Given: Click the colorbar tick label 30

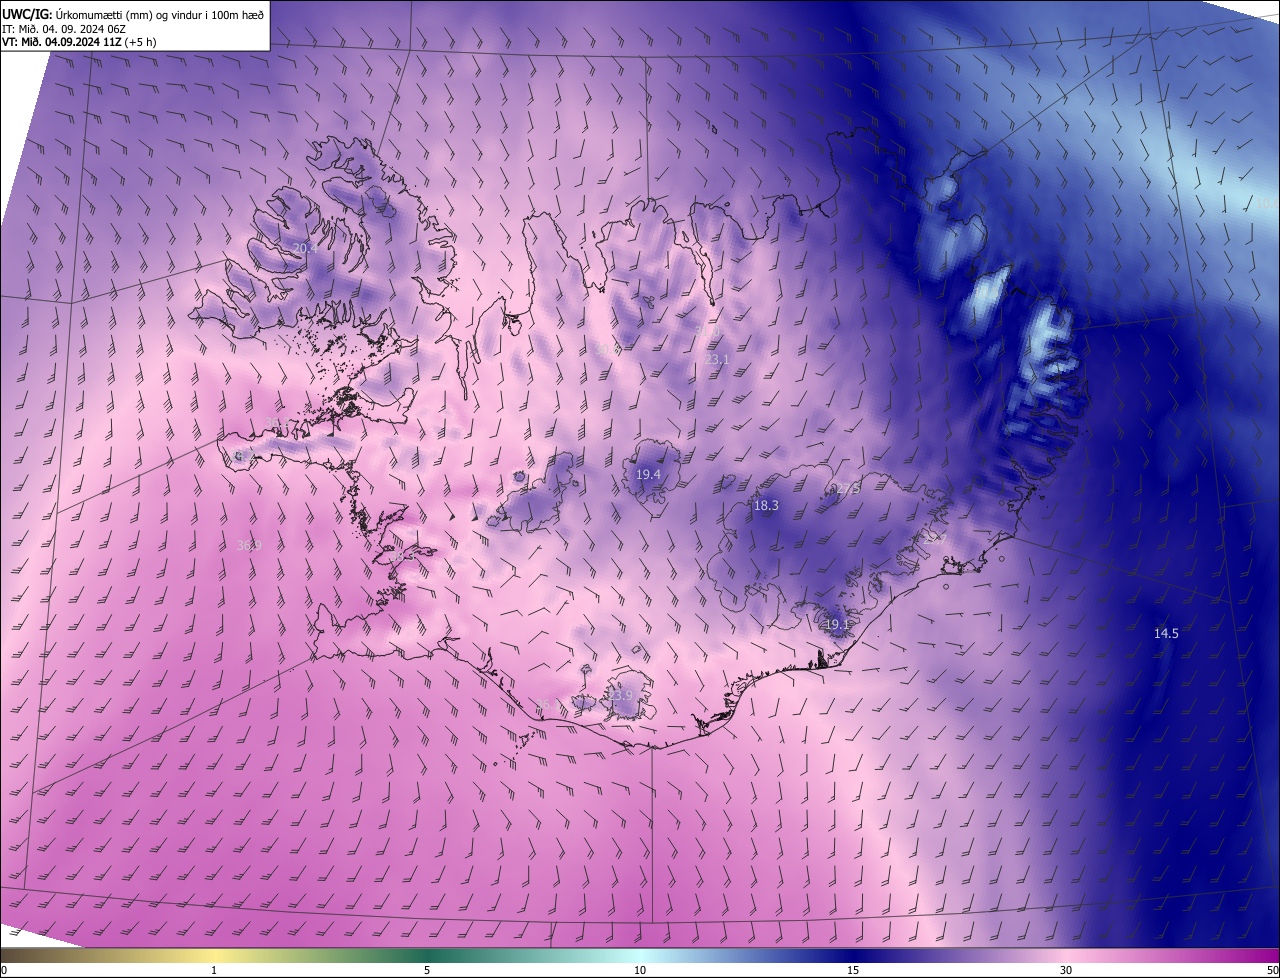Looking at the screenshot, I should click(x=1066, y=970).
